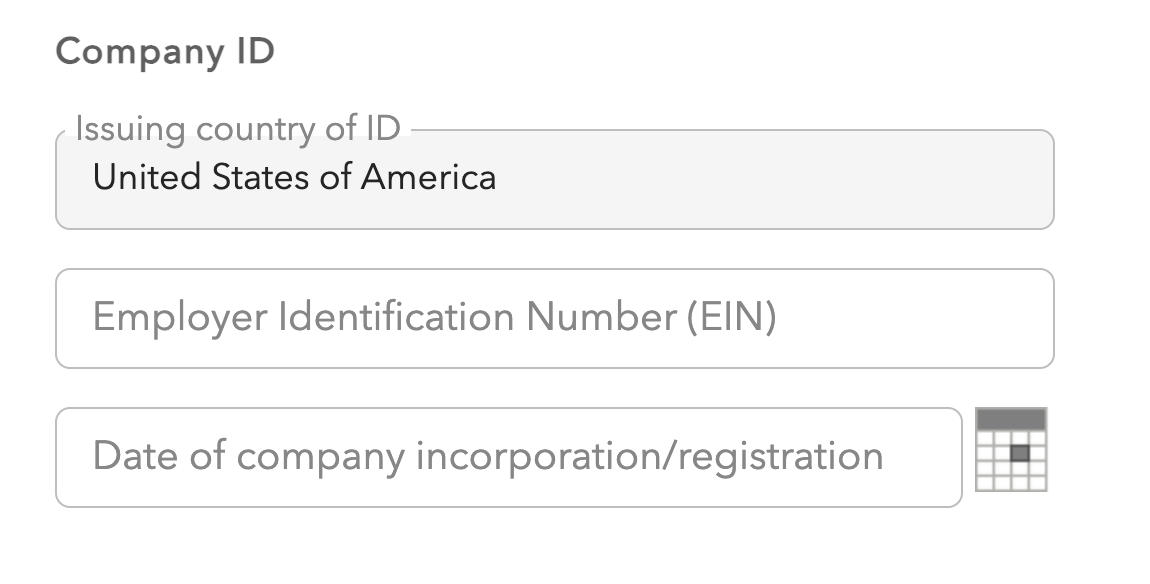Click the word Employer in EIN field
The height and width of the screenshot is (584, 1150).
[x=180, y=319]
